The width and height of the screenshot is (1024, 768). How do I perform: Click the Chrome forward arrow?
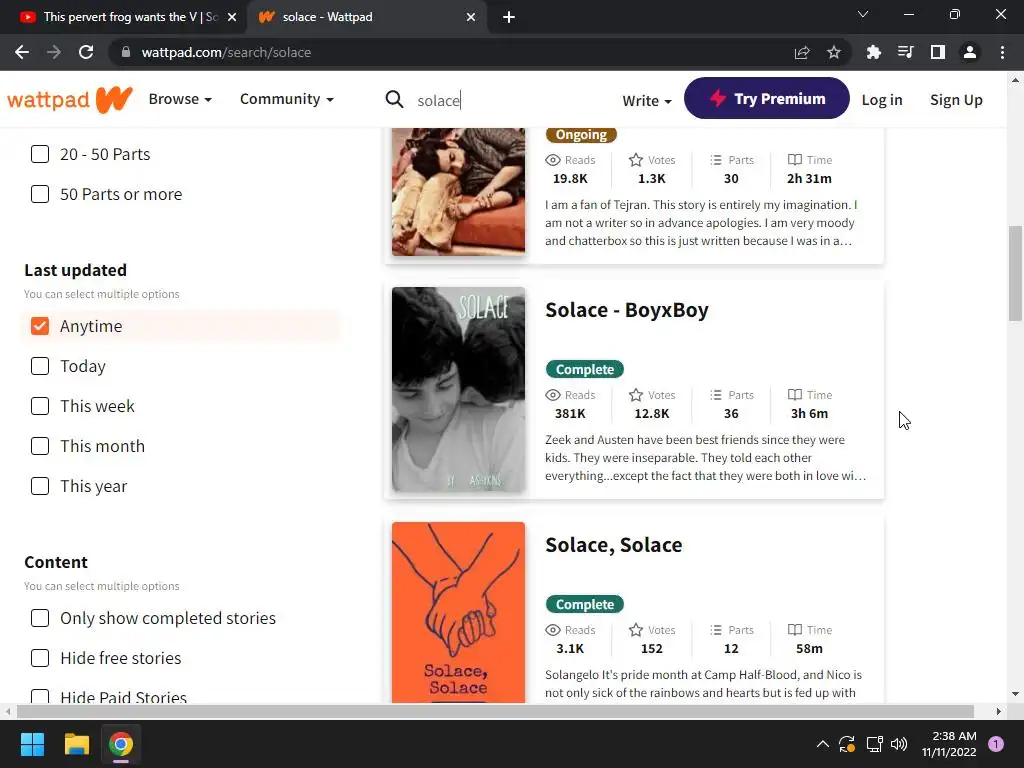point(54,52)
